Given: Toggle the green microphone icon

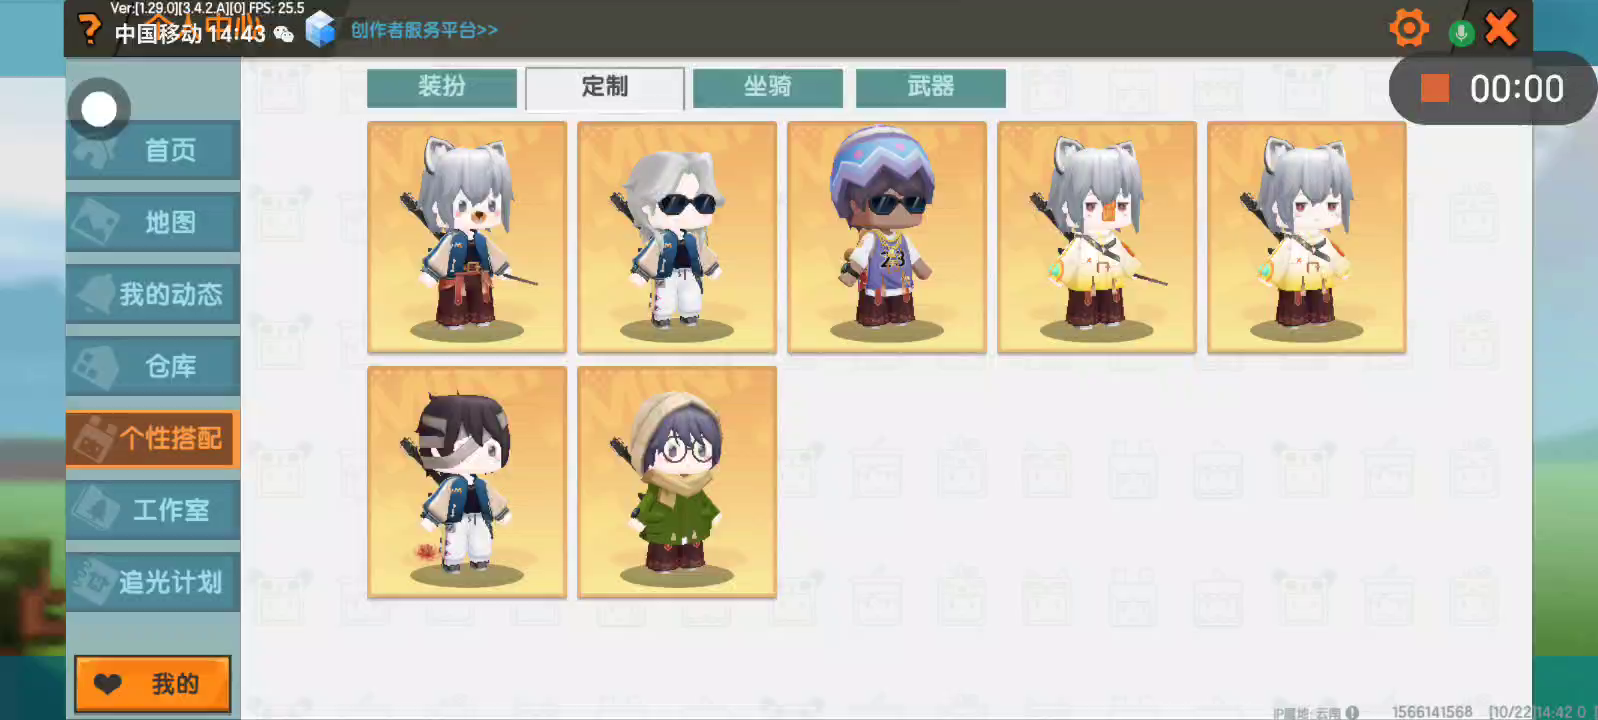Looking at the screenshot, I should (x=1461, y=33).
